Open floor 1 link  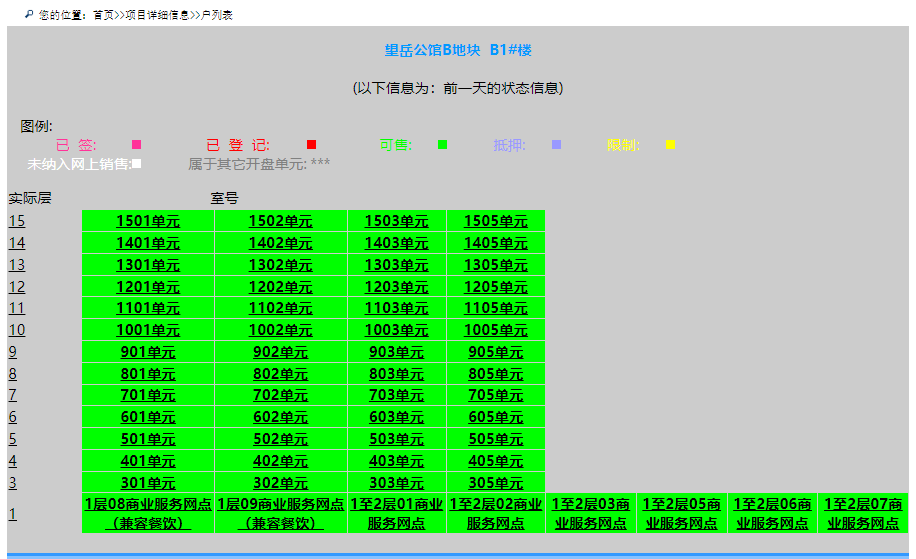(12, 514)
